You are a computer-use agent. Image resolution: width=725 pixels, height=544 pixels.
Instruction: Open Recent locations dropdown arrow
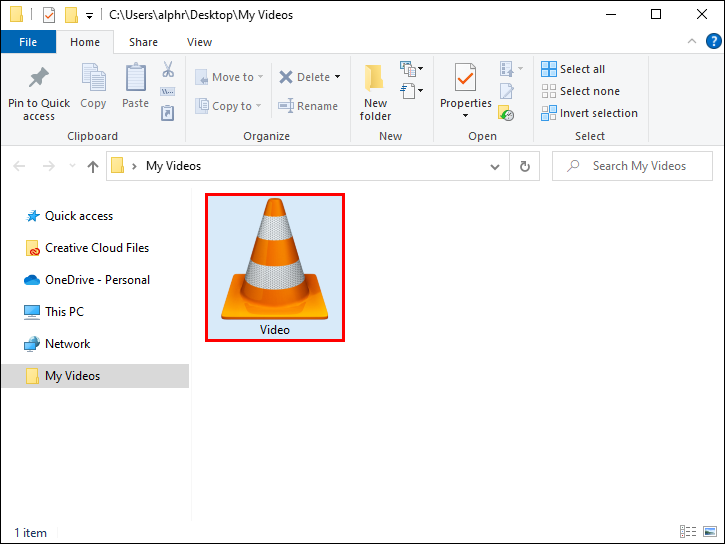coord(72,165)
